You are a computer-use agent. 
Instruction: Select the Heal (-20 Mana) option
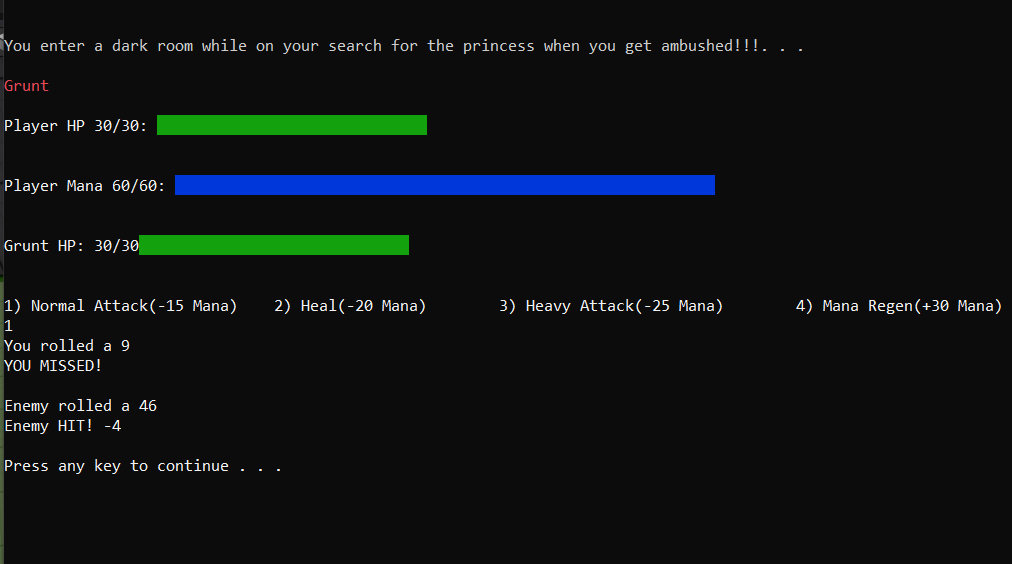point(350,306)
